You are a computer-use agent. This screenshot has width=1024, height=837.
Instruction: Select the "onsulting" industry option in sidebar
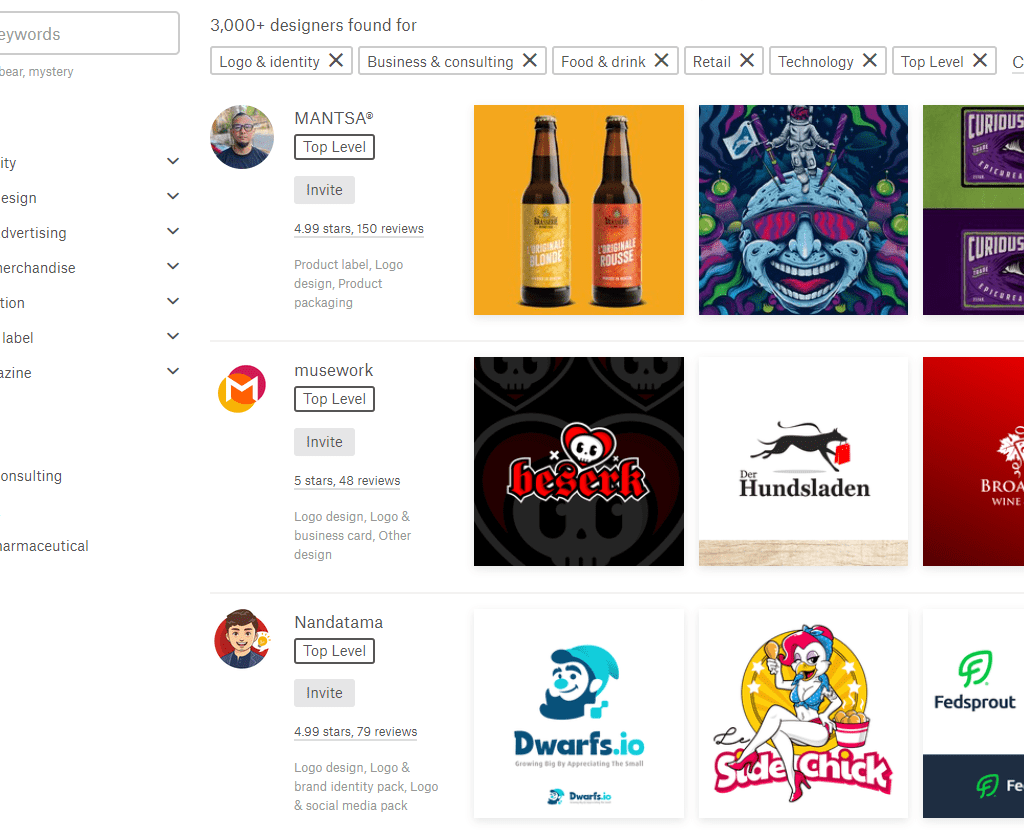click(x=31, y=476)
